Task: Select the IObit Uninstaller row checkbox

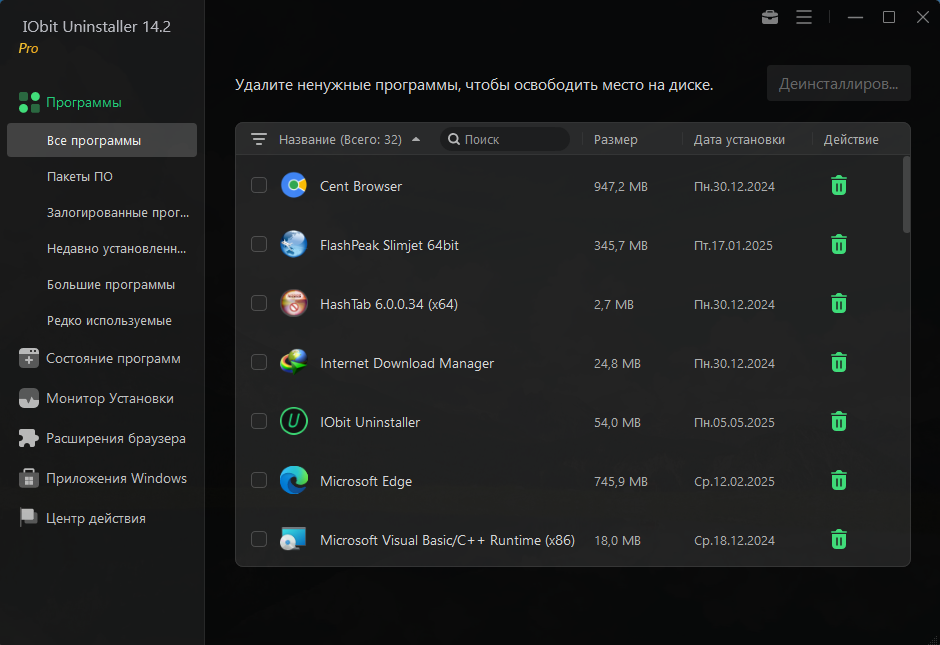Action: [259, 422]
